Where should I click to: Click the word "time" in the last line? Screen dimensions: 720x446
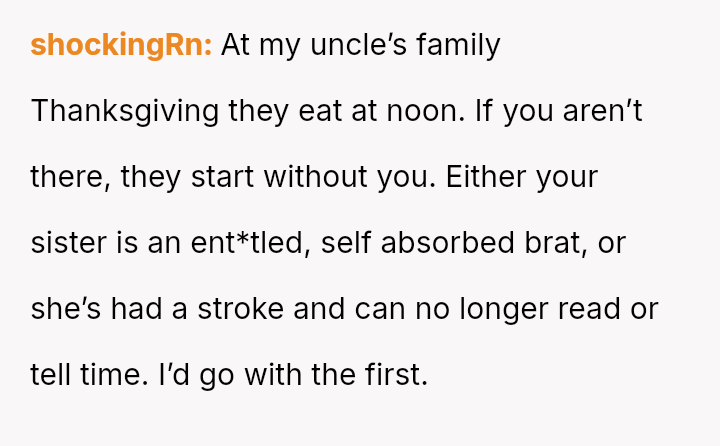(x=99, y=375)
